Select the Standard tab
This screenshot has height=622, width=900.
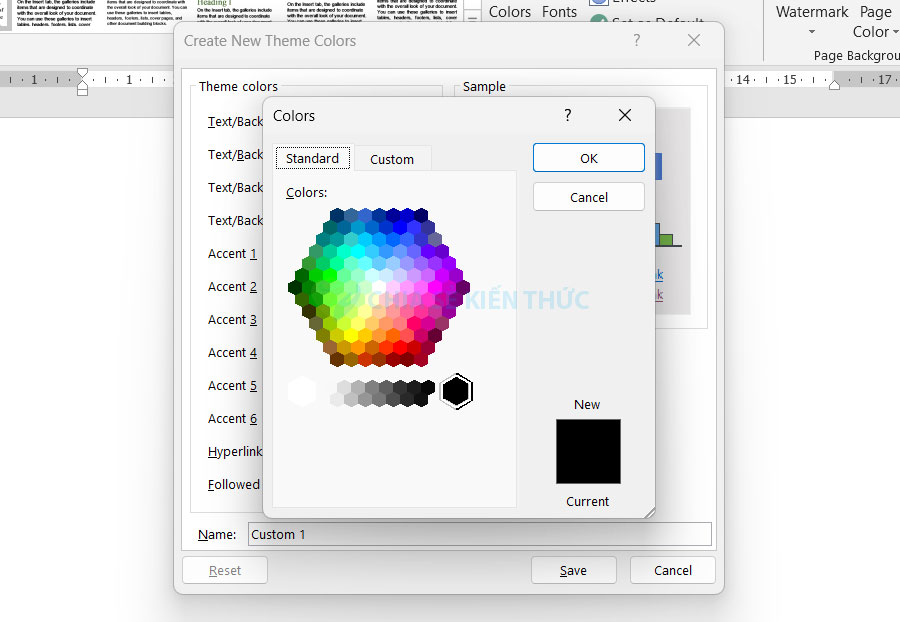312,159
